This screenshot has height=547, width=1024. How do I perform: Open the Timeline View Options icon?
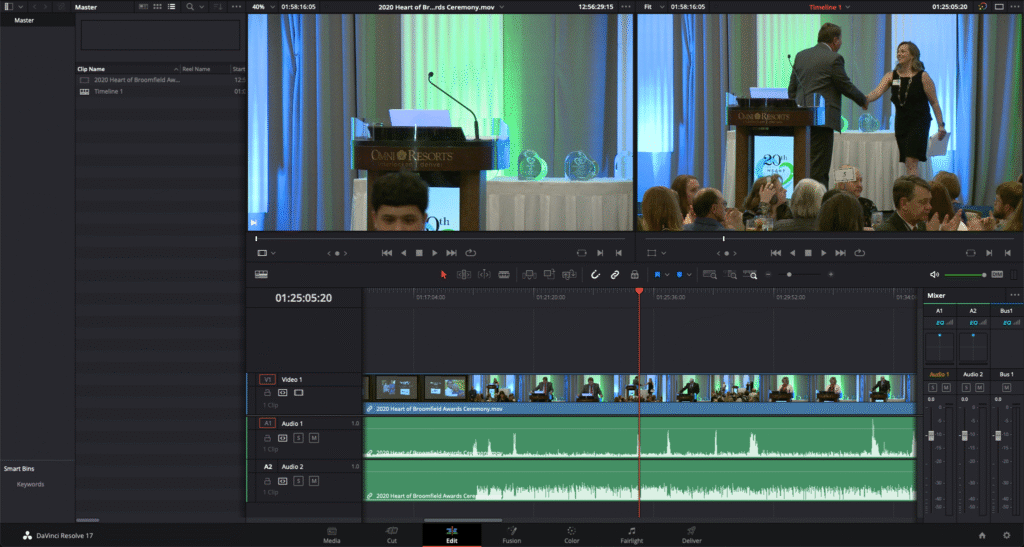click(261, 275)
